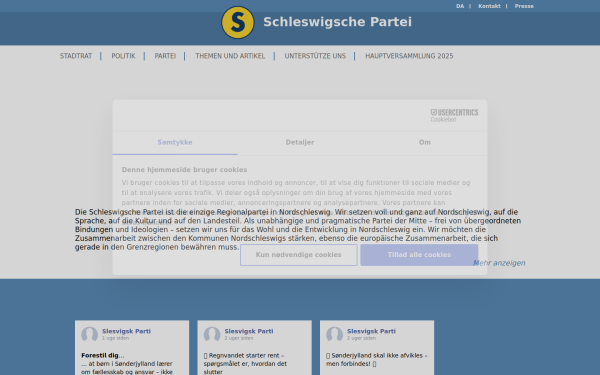Click 'Sønderjylland skal ikke afvikles' post text

point(377,360)
